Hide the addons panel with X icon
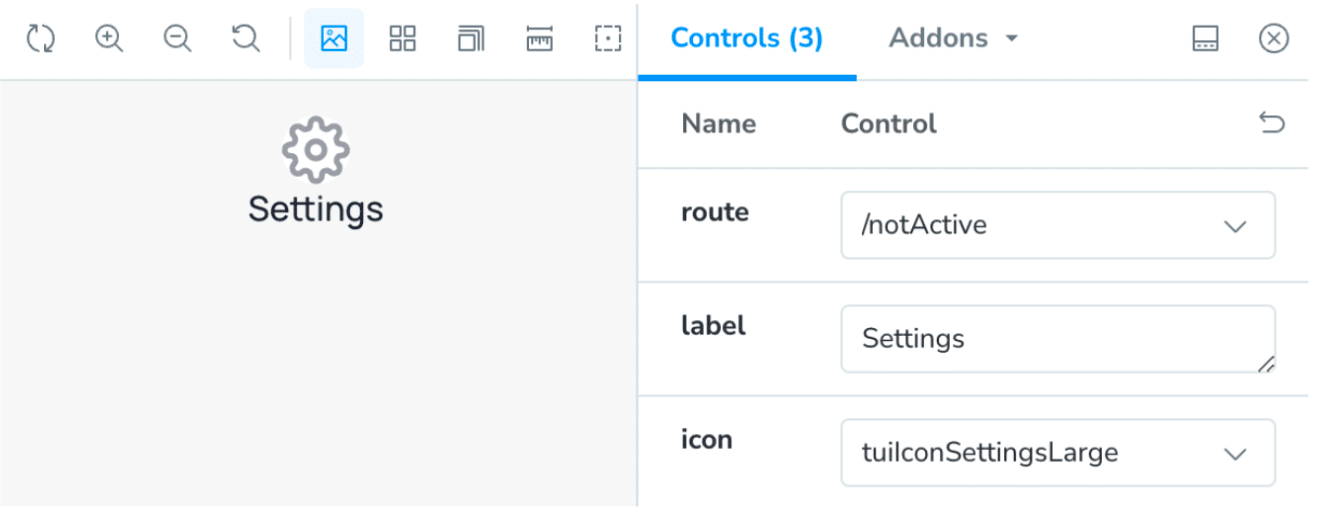1333x522 pixels. click(1273, 39)
